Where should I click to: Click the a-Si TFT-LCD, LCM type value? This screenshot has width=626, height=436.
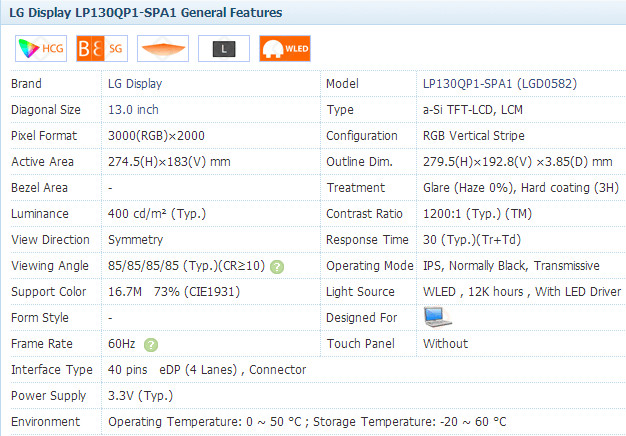click(x=473, y=109)
